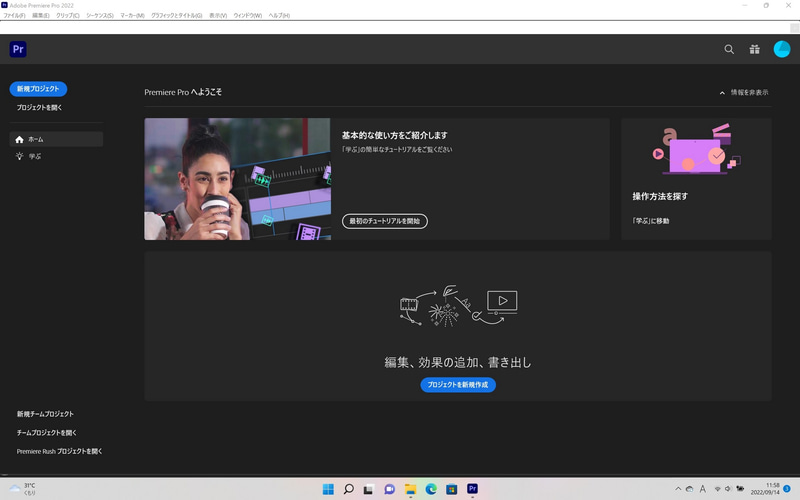Open File Explorer from taskbar
800x500 pixels.
click(410, 489)
